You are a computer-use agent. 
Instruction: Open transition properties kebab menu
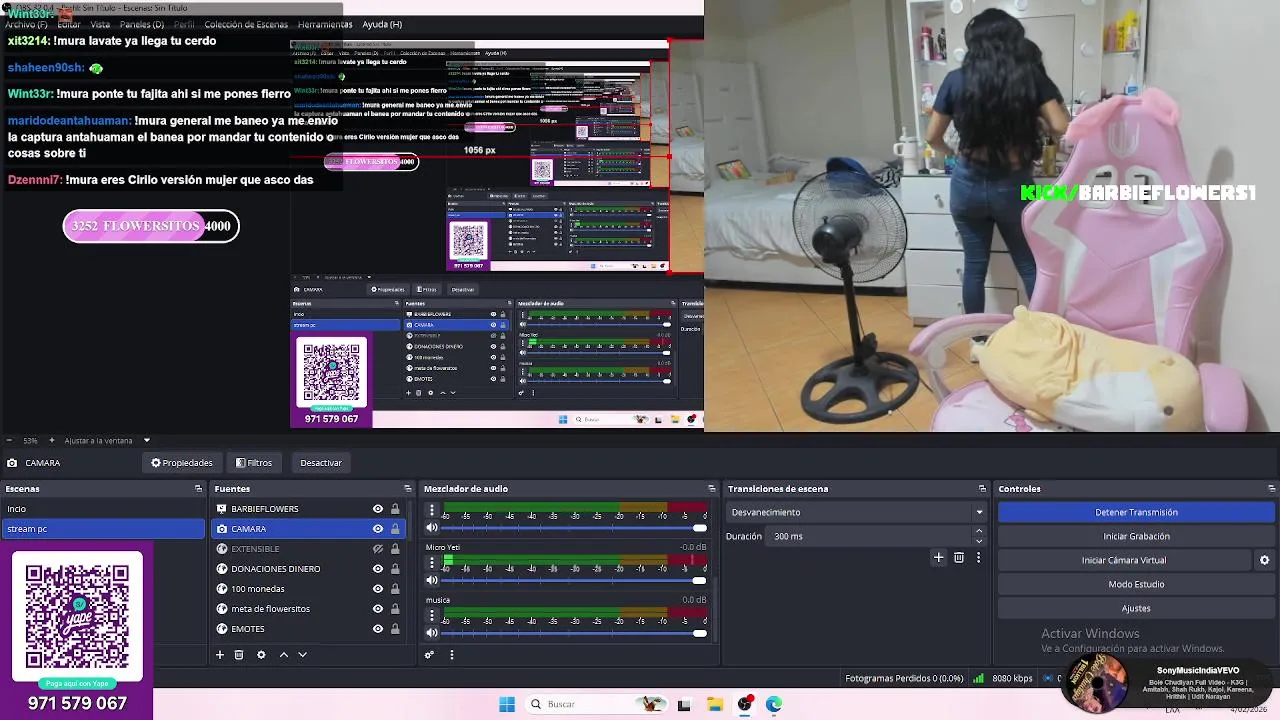978,557
